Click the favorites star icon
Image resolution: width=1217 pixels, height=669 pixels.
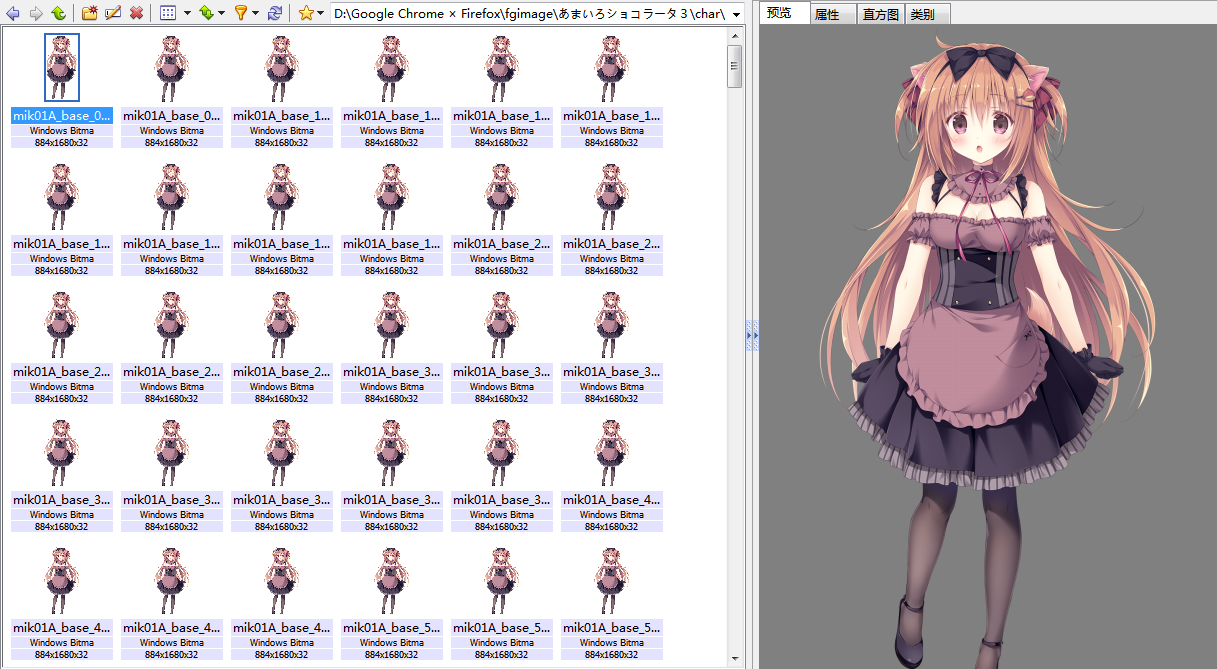click(x=306, y=14)
